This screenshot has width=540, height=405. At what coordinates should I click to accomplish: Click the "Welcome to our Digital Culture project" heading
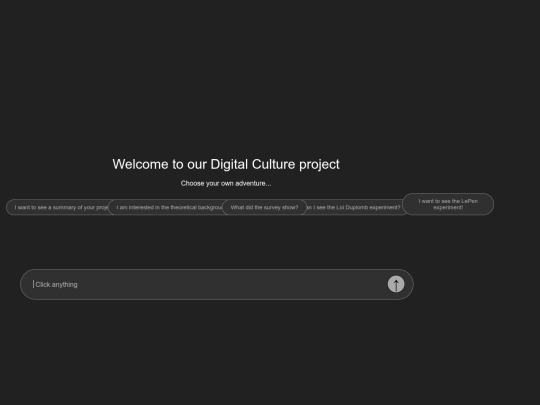tap(226, 164)
